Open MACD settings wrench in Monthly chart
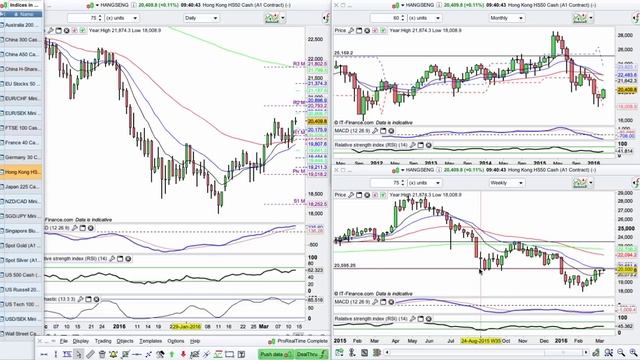Viewport: 640px width, 360px height. click(375, 131)
